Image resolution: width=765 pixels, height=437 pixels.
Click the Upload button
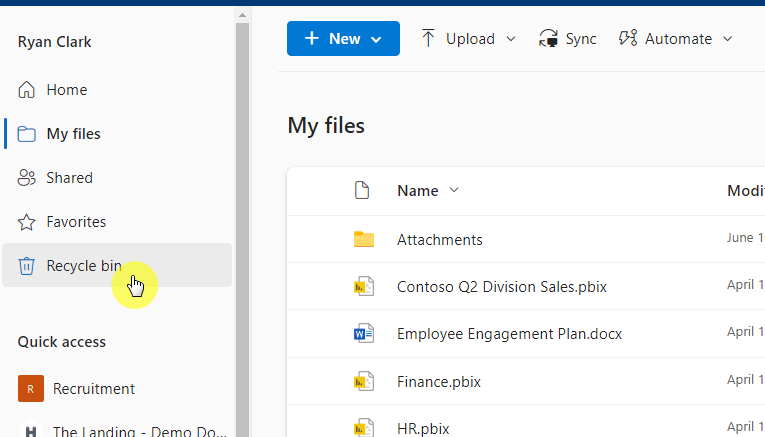click(x=468, y=39)
